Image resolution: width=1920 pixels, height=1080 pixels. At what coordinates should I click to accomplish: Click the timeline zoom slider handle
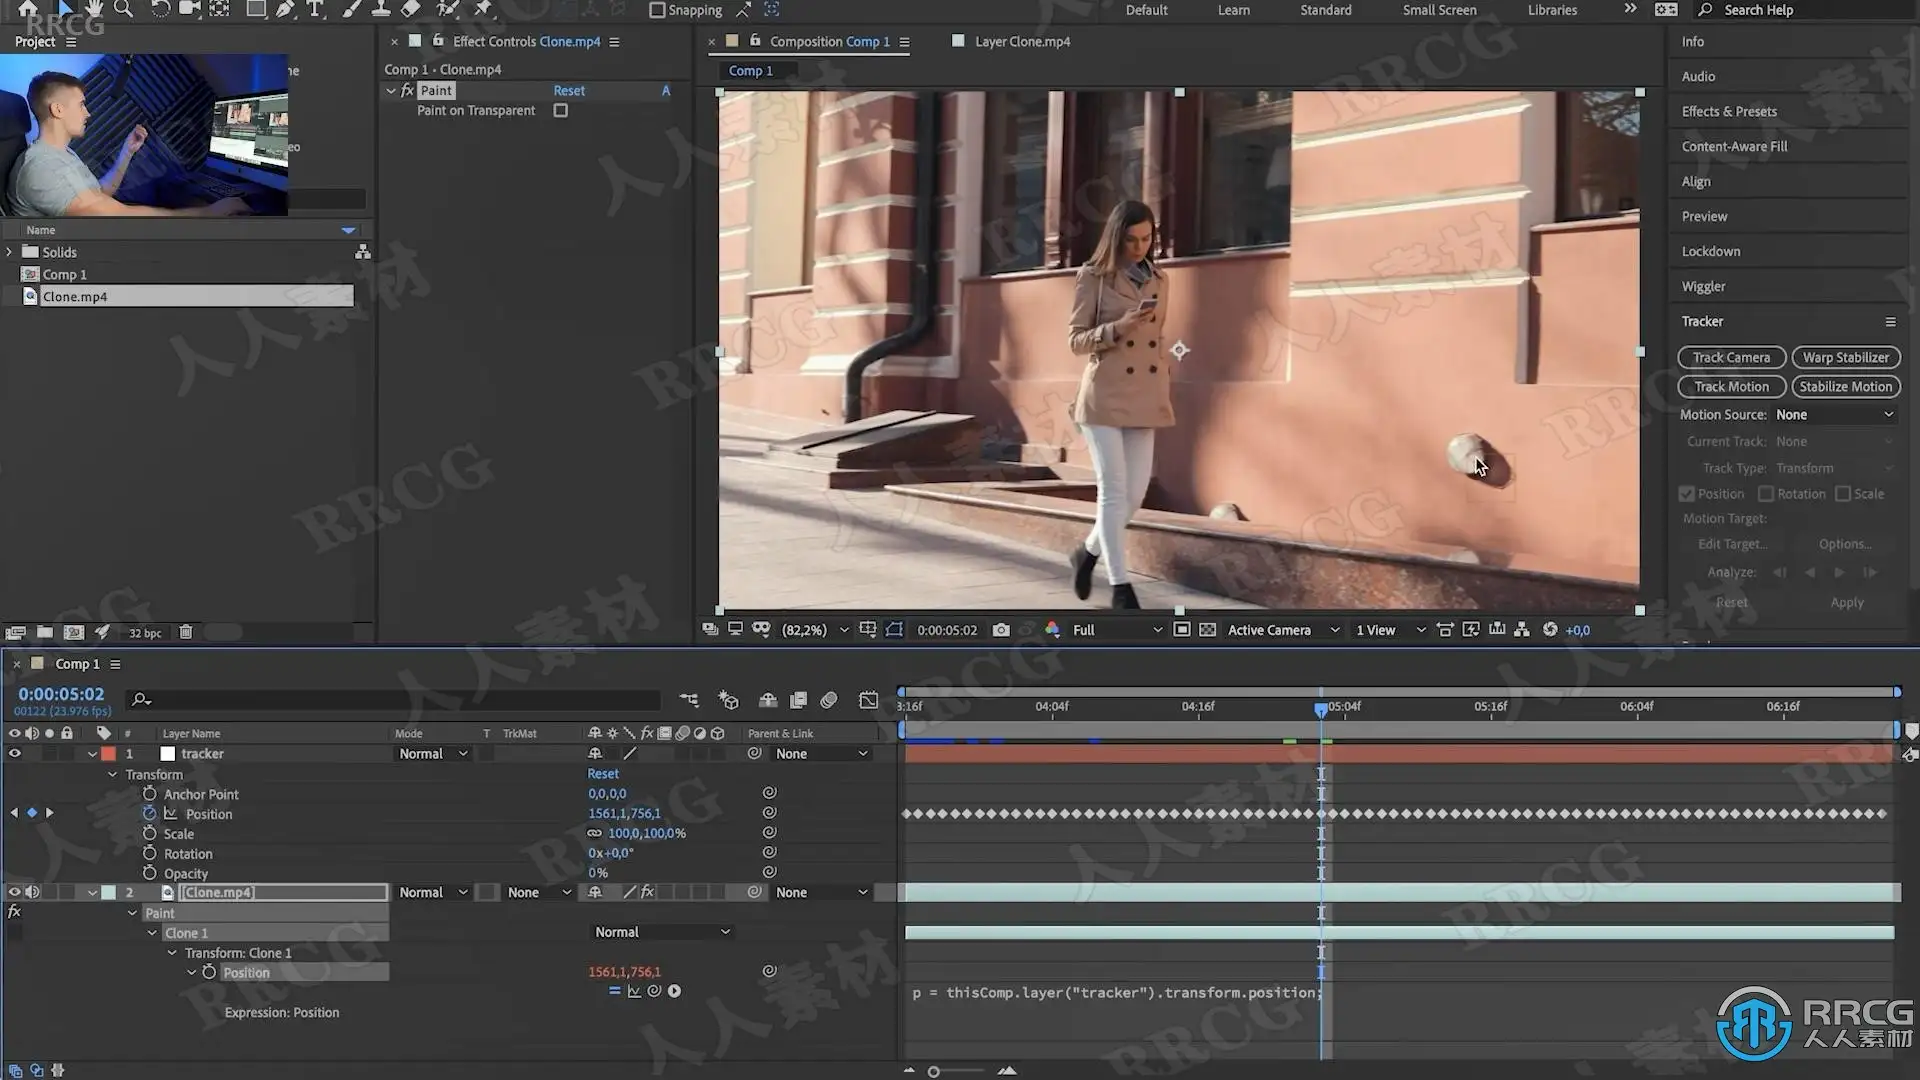pos(933,1072)
